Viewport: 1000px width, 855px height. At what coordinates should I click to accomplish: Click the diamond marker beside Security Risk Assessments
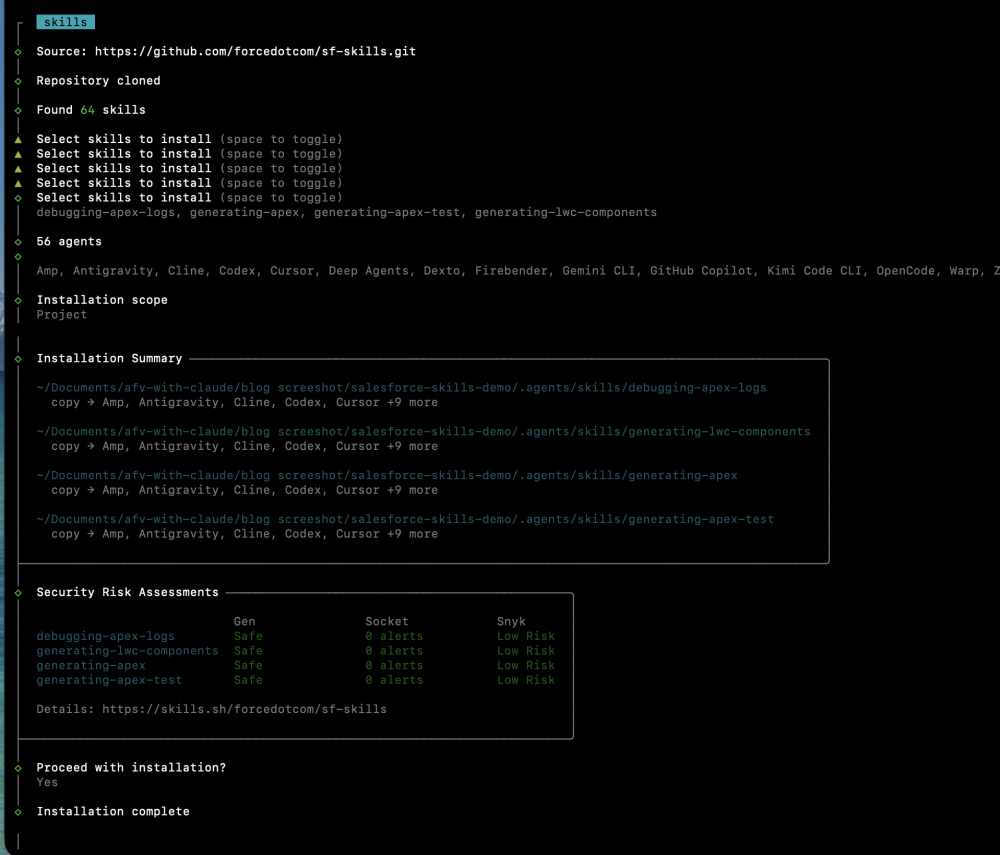click(18, 593)
